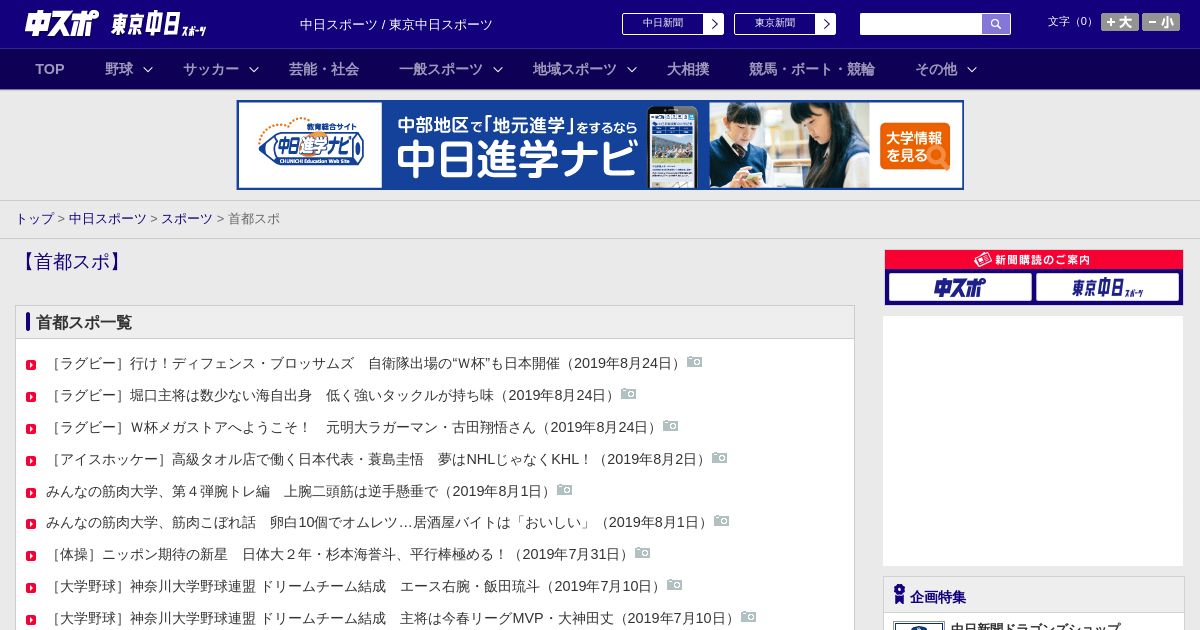Image resolution: width=1200 pixels, height=630 pixels.
Task: Go to スポーツ breadcrumb link
Action: point(187,218)
